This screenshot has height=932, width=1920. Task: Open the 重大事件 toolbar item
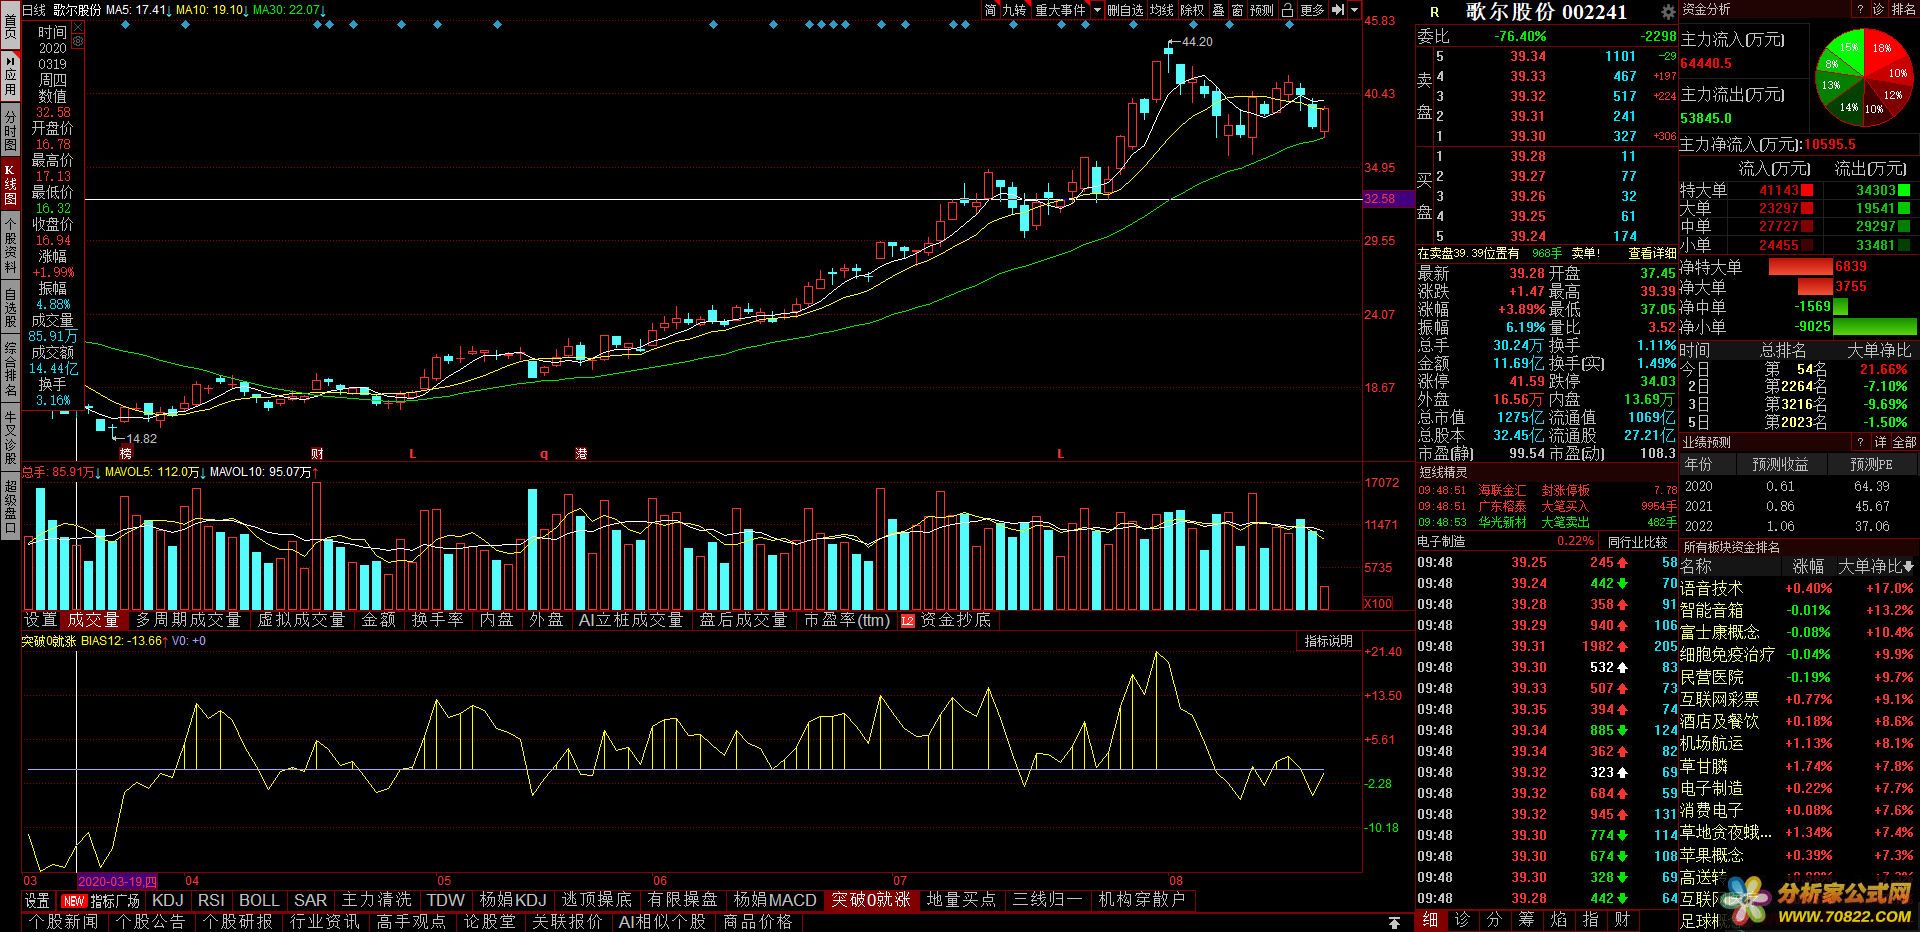coord(1060,10)
